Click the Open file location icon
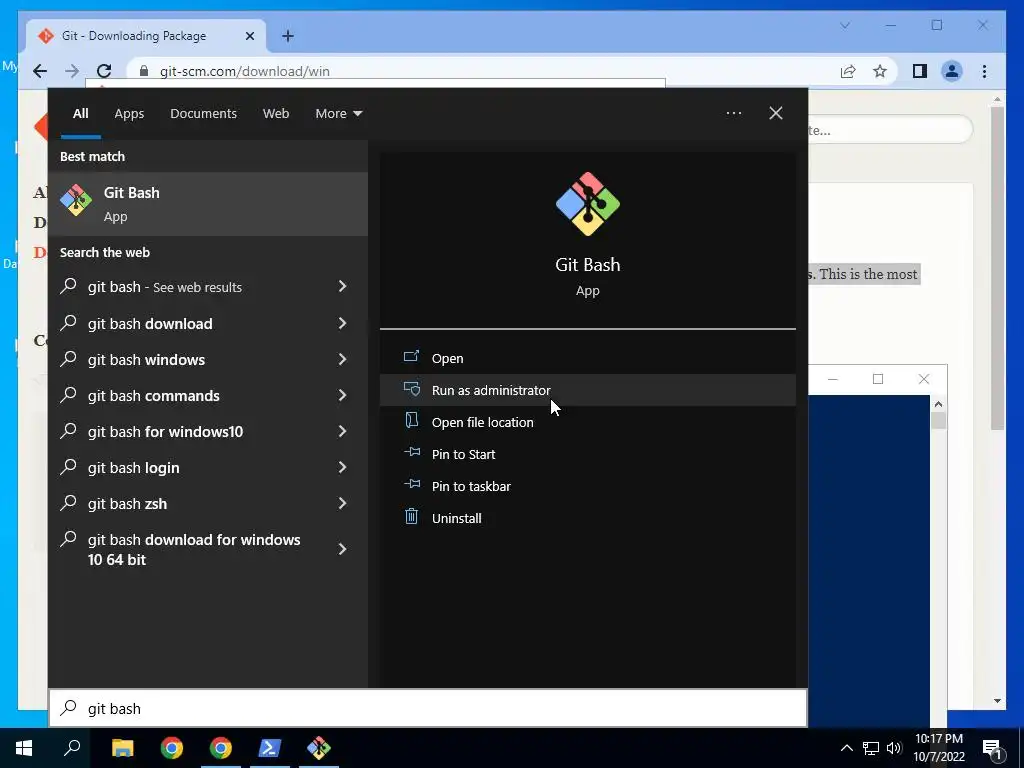 point(411,420)
